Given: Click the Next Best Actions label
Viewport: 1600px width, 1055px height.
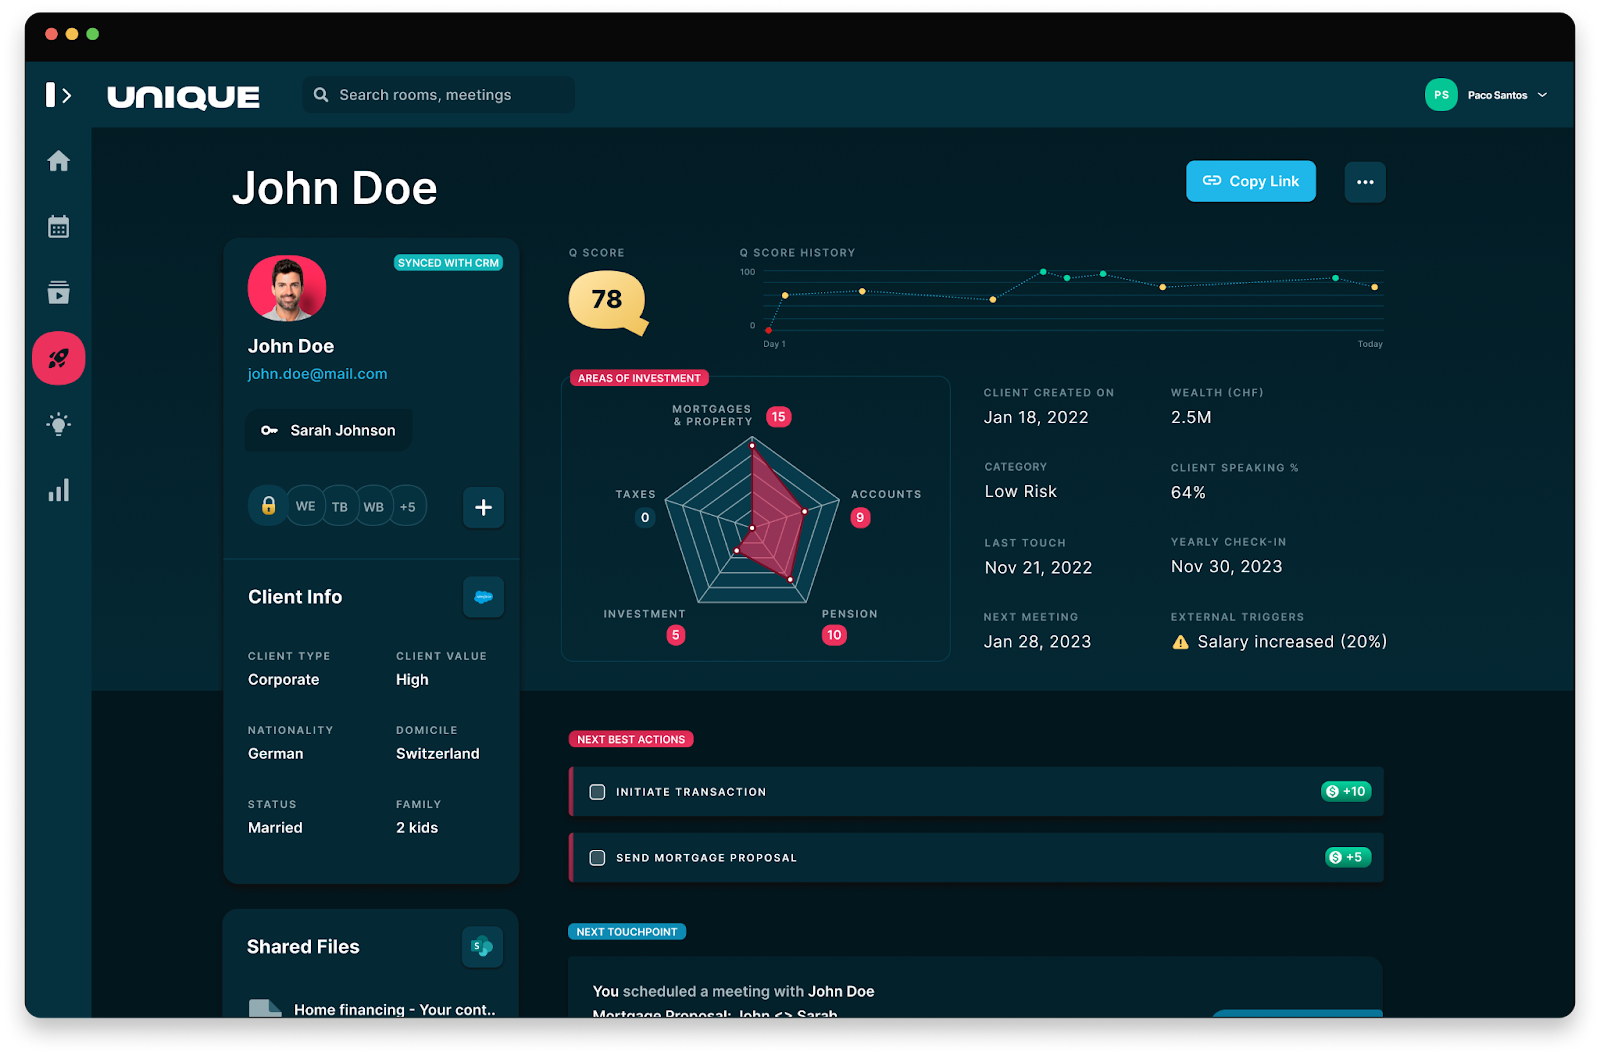Looking at the screenshot, I should click(631, 740).
